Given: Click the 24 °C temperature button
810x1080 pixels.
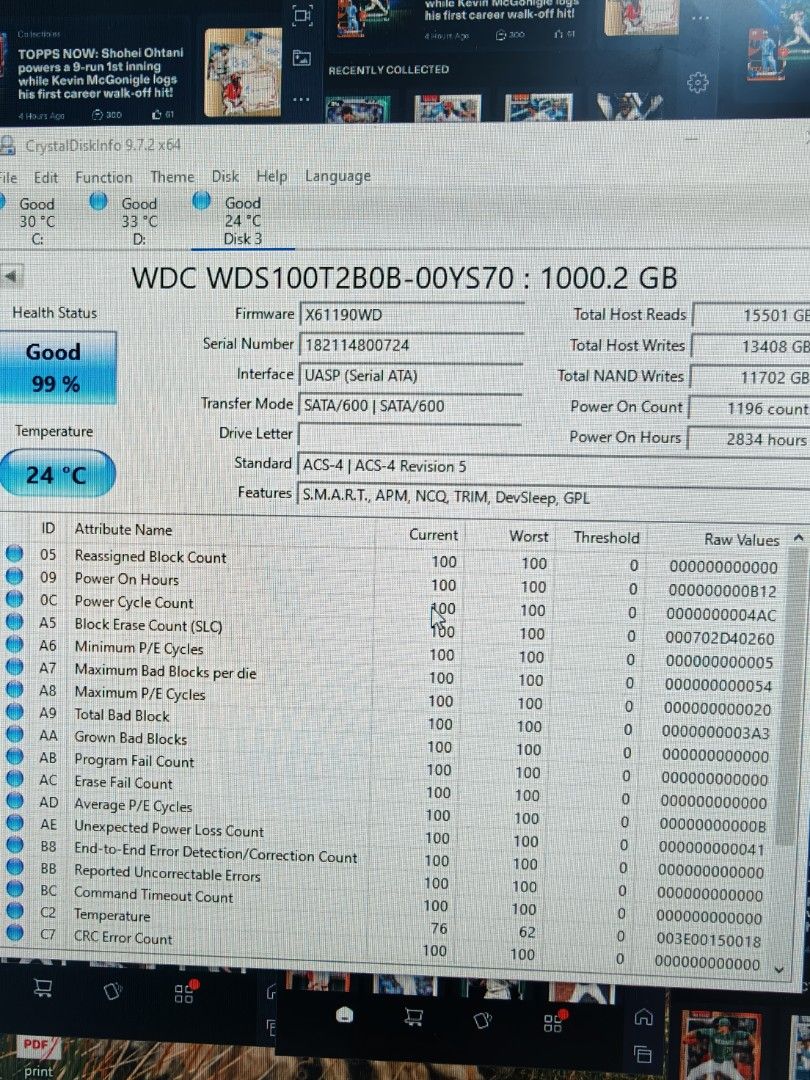Looking at the screenshot, I should [x=56, y=474].
